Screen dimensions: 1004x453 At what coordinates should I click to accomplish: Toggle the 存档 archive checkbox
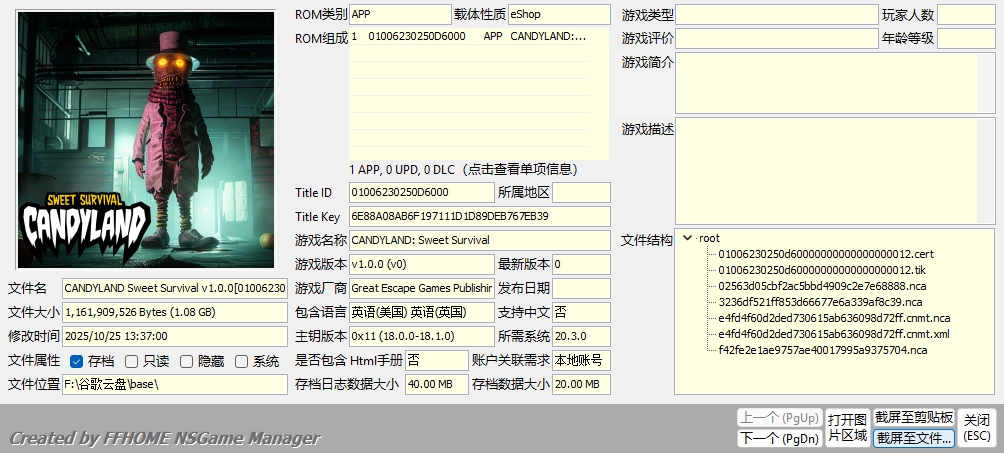pos(77,361)
